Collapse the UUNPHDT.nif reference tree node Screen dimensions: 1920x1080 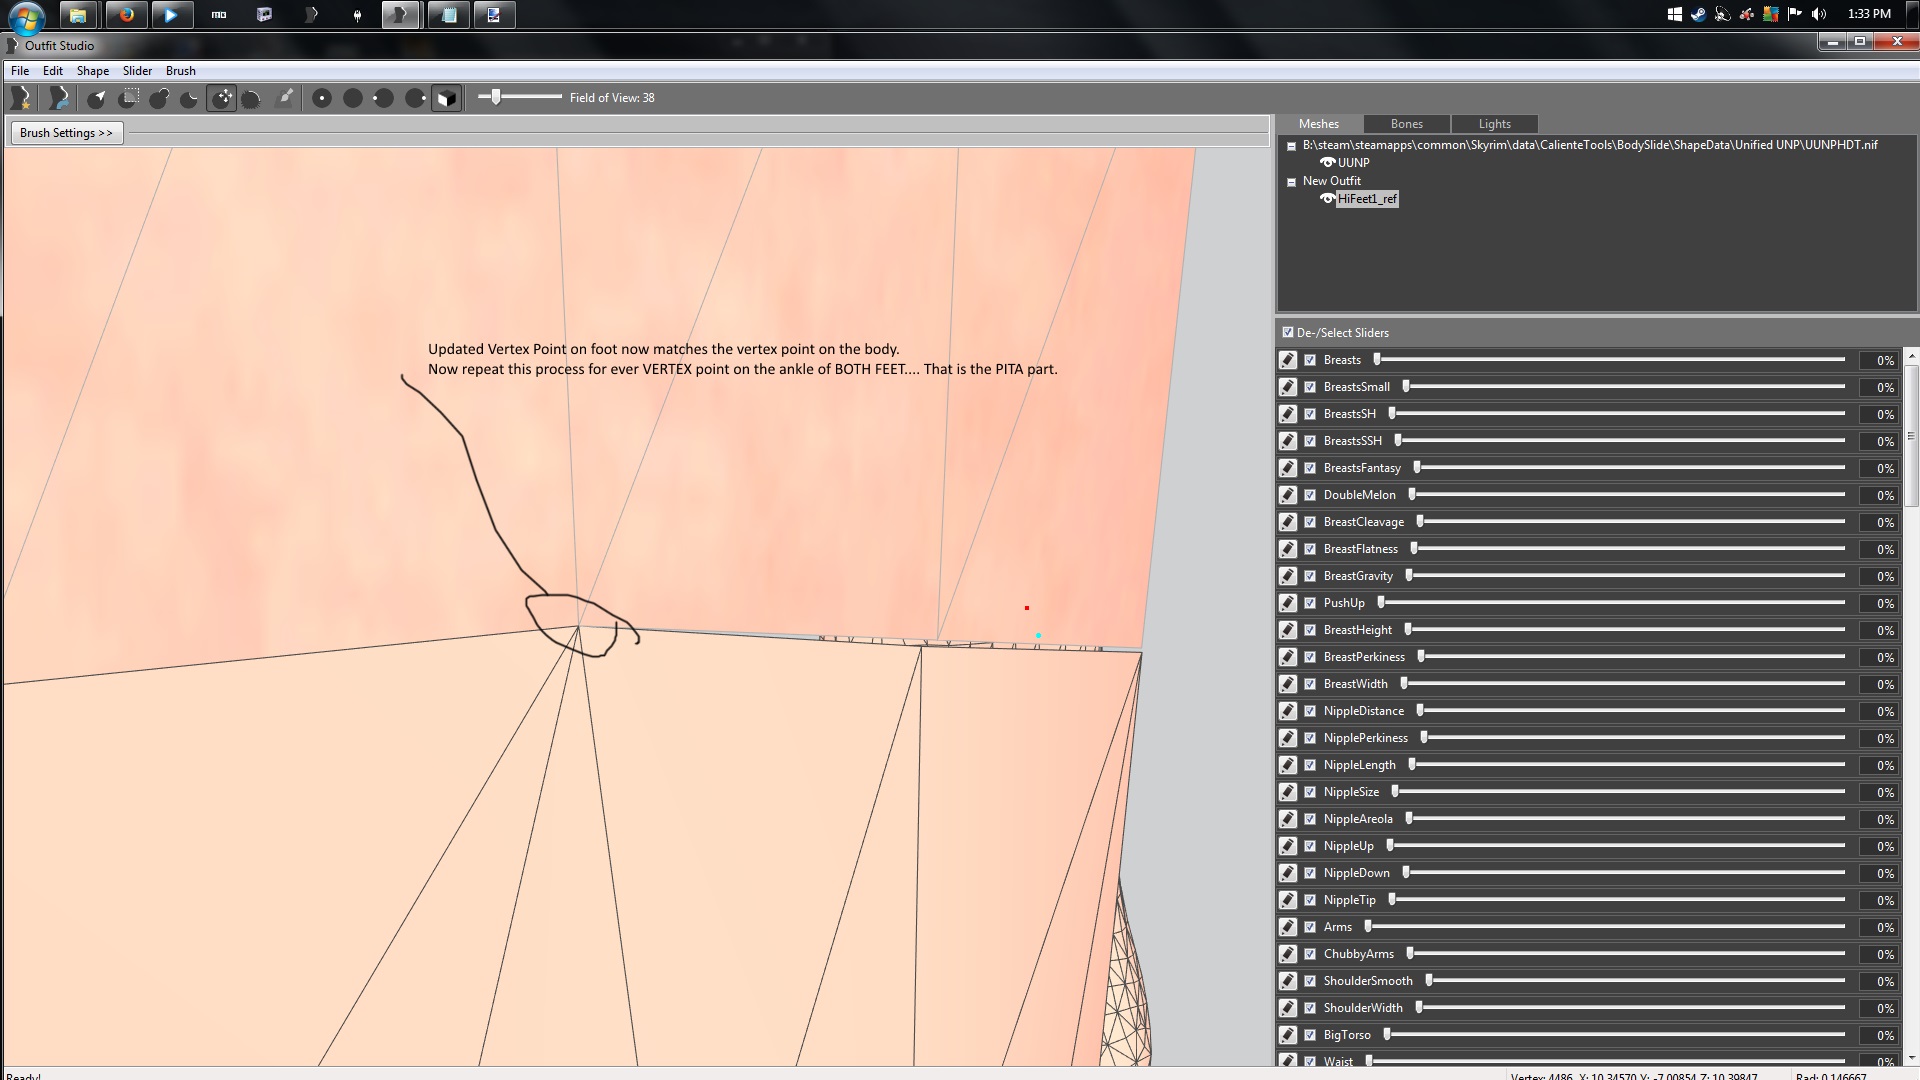coord(1291,146)
